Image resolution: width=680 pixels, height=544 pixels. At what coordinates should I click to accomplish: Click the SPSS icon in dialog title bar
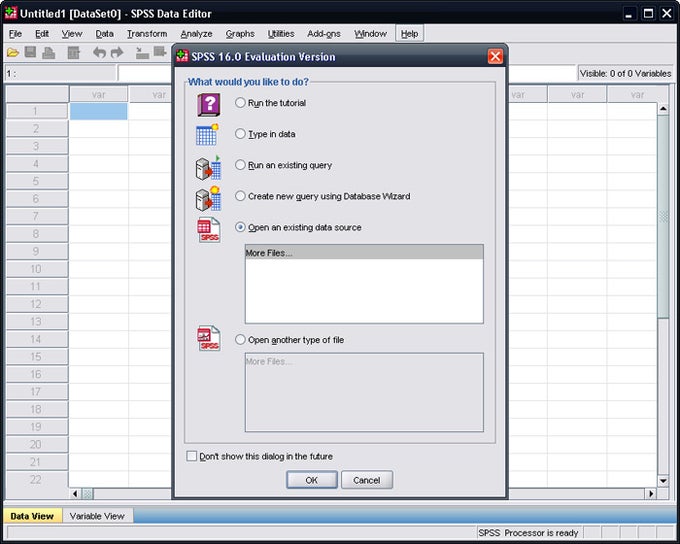[x=182, y=56]
